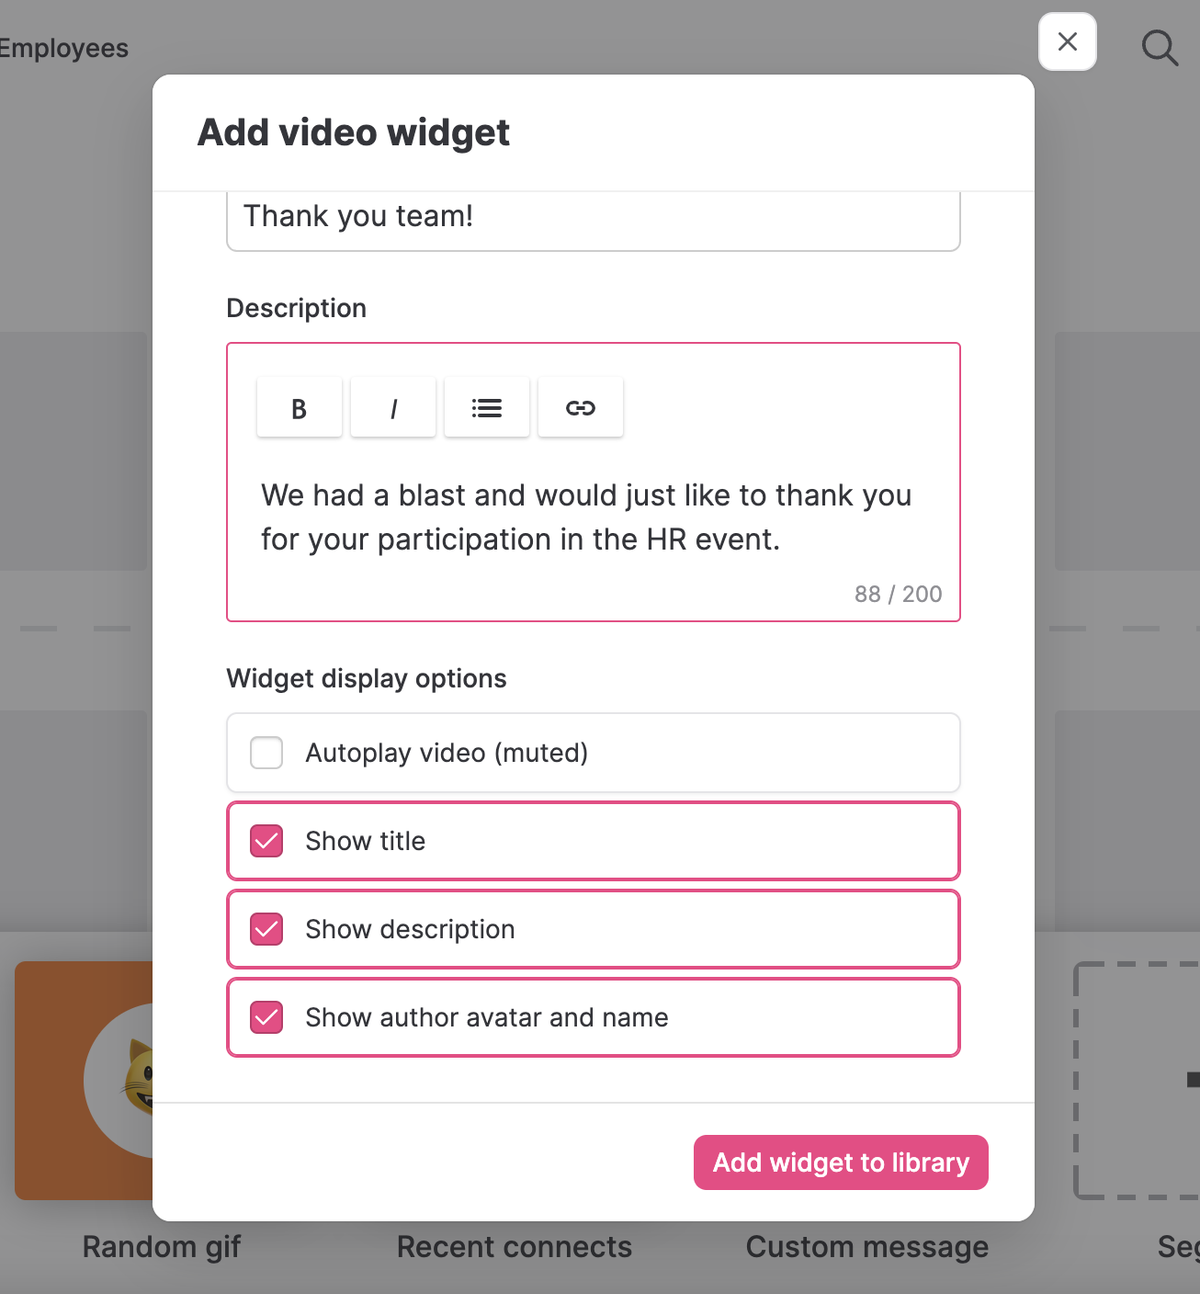
Task: Click the Custom message widget label
Action: click(867, 1247)
